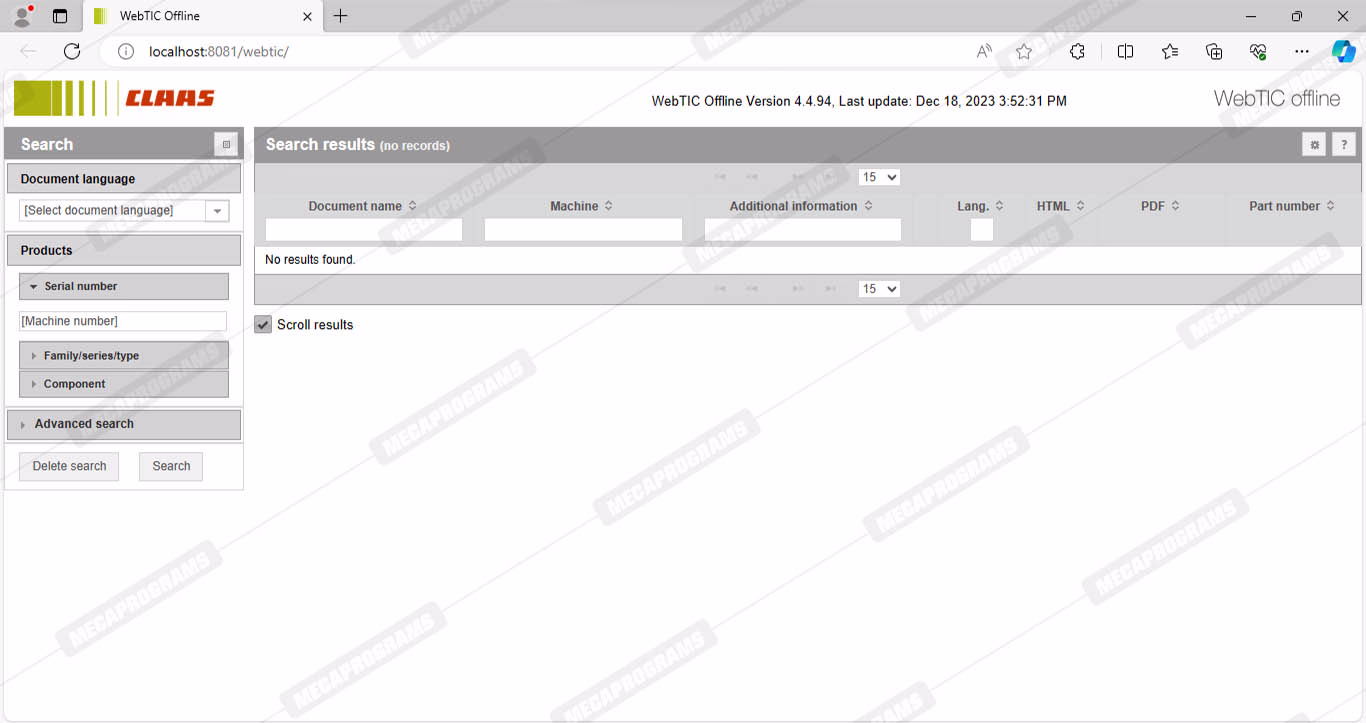Expand the Advanced search section
The width and height of the screenshot is (1366, 723).
click(124, 424)
